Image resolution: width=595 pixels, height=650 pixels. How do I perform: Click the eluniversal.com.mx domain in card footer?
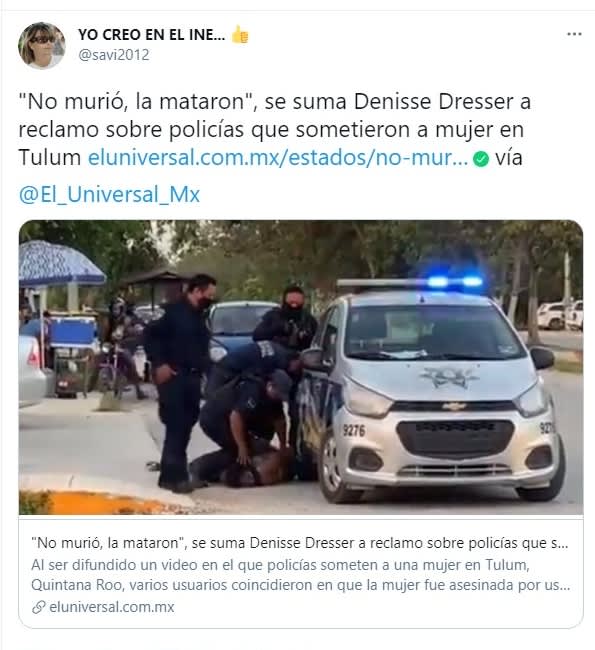(x=112, y=607)
